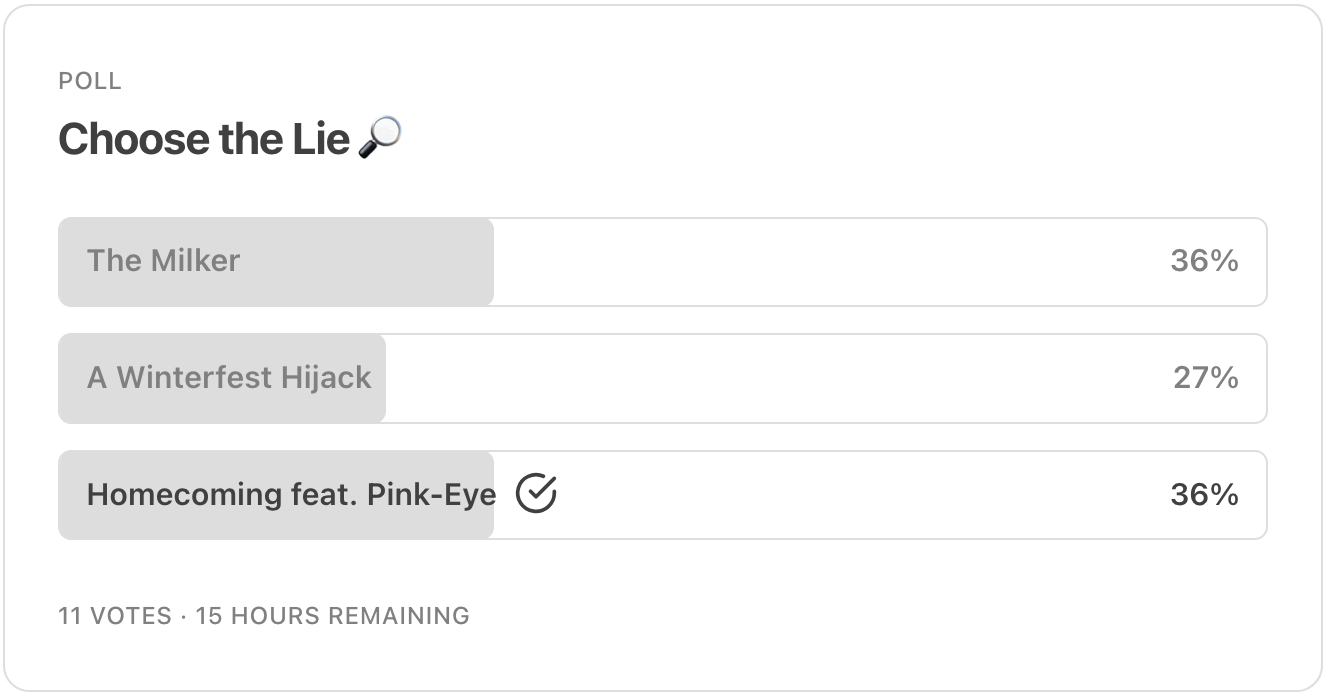Click the 36% result for Homecoming feat. Pink-Eye

tap(1204, 495)
